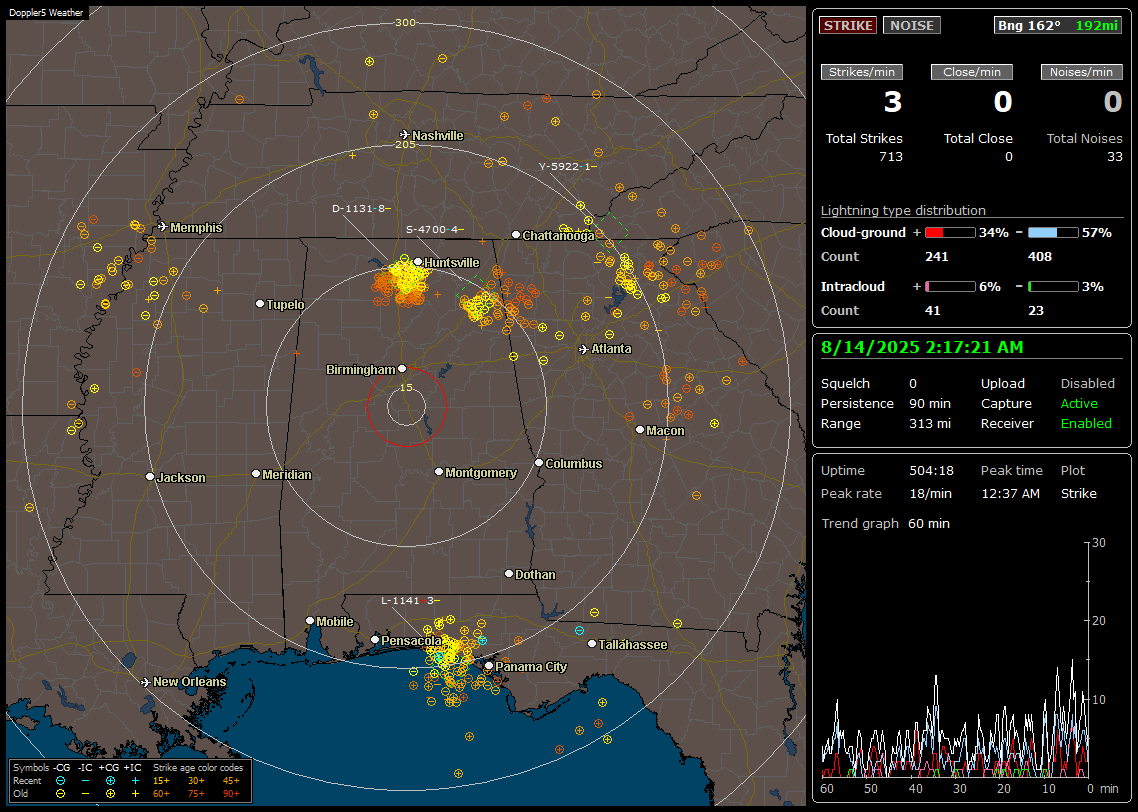Click the Doppler5 Weather title label
Screen dimensions: 1138x812
point(46,12)
